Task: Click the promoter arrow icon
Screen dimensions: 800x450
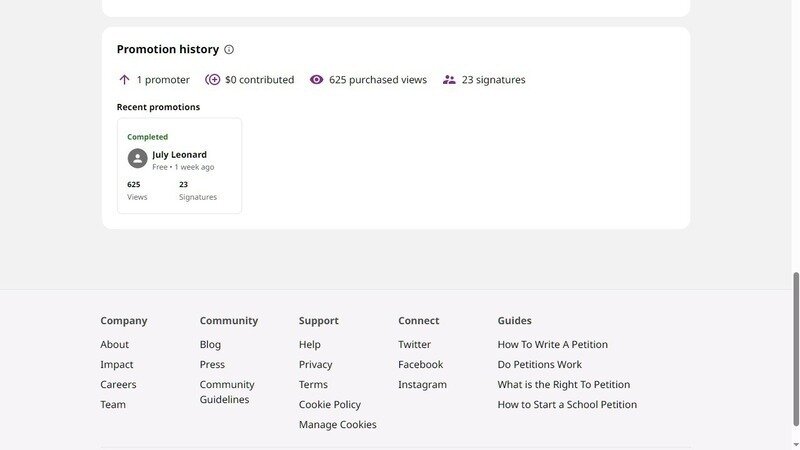Action: 125,80
